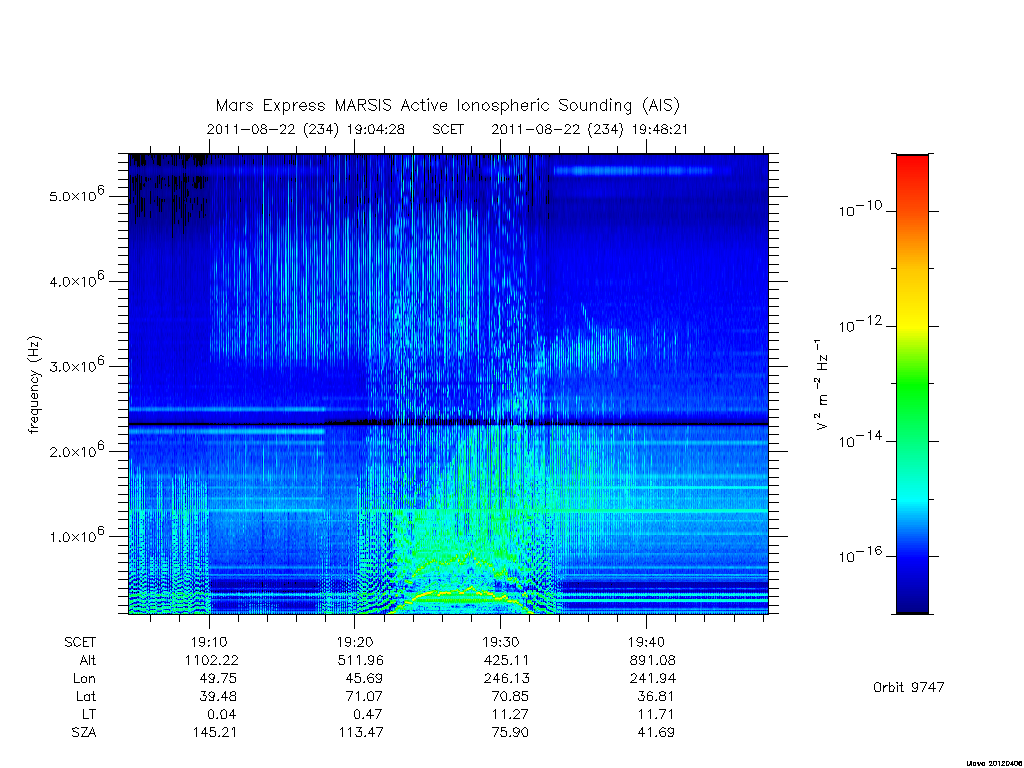The height and width of the screenshot is (768, 1024).
Task: Click the 19:30 time axis label
Action: click(500, 642)
